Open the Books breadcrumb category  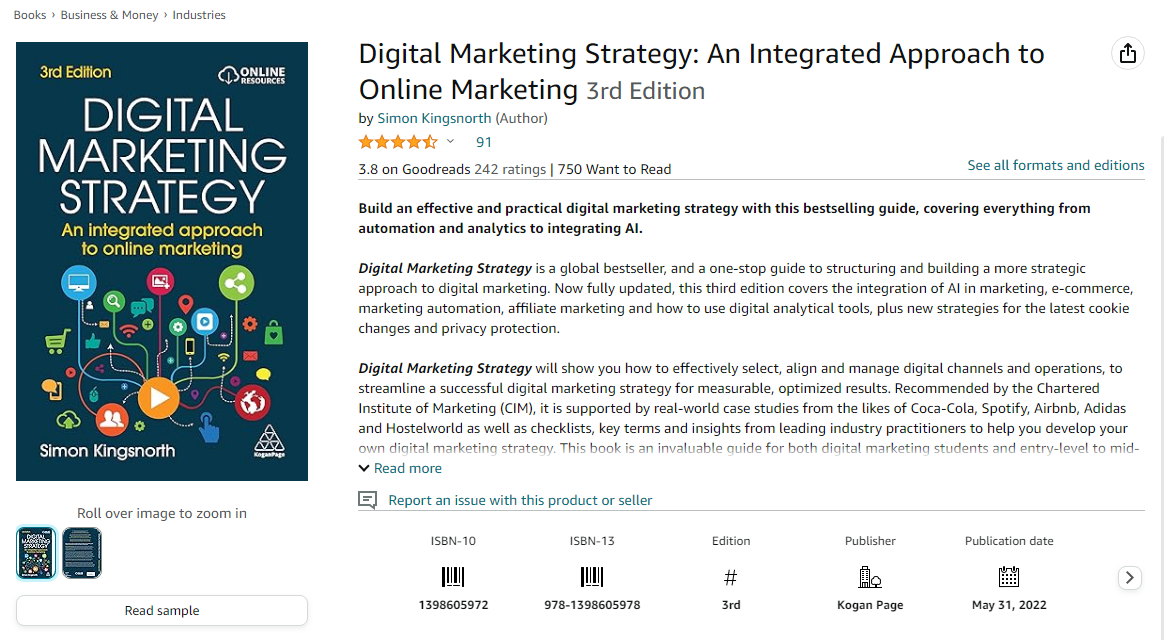tap(29, 14)
